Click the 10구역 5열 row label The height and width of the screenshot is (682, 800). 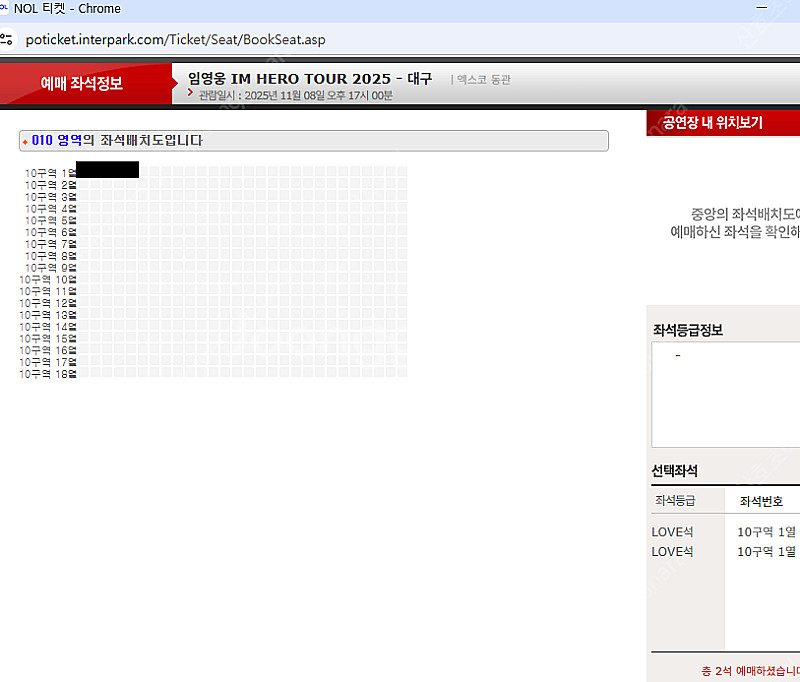[51, 220]
